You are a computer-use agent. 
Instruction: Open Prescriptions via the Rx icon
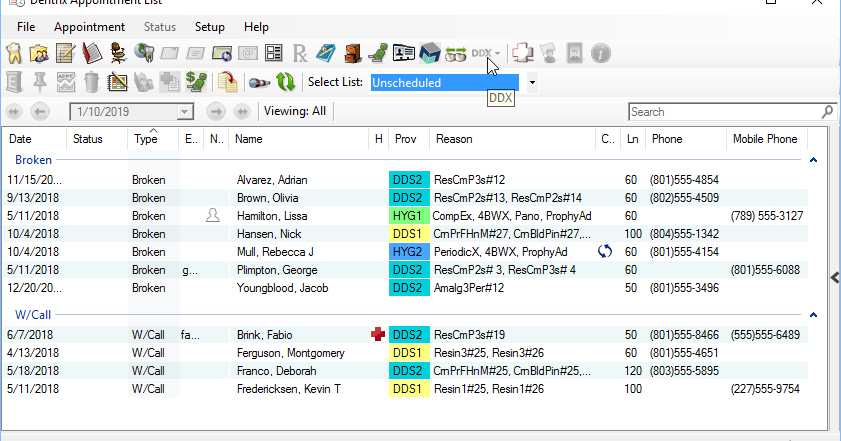(x=300, y=53)
